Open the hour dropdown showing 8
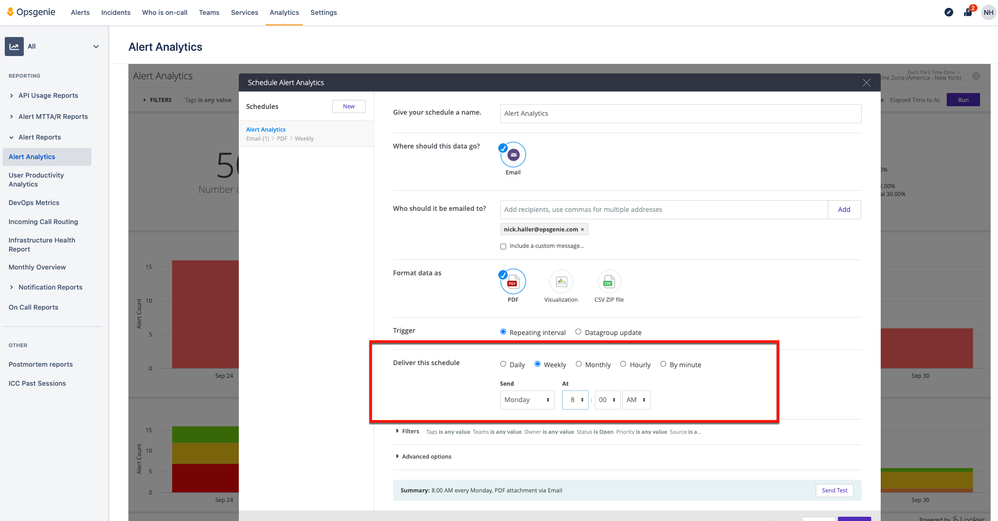The width and height of the screenshot is (998, 521). [575, 400]
